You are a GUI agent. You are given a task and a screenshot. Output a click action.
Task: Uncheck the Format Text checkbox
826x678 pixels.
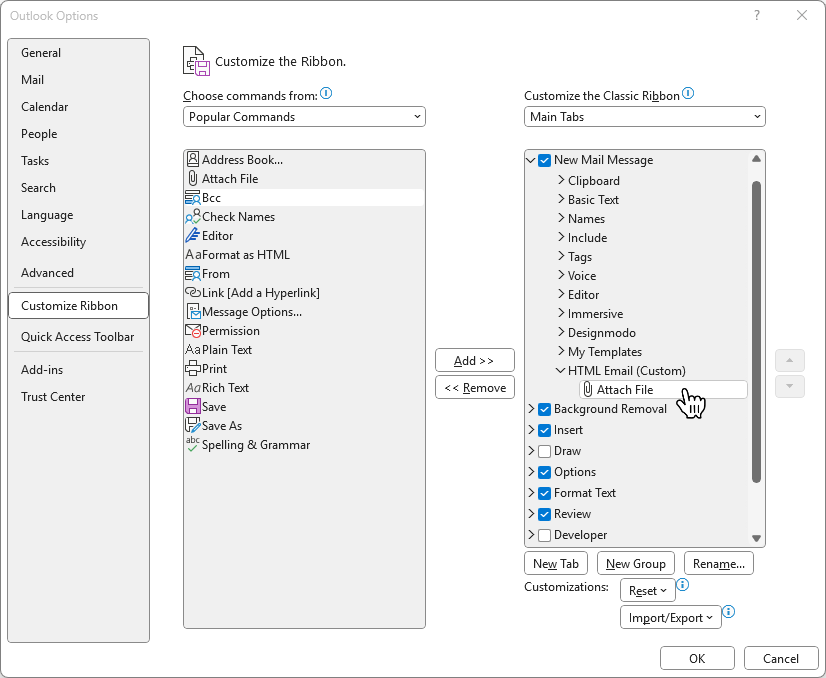point(545,493)
